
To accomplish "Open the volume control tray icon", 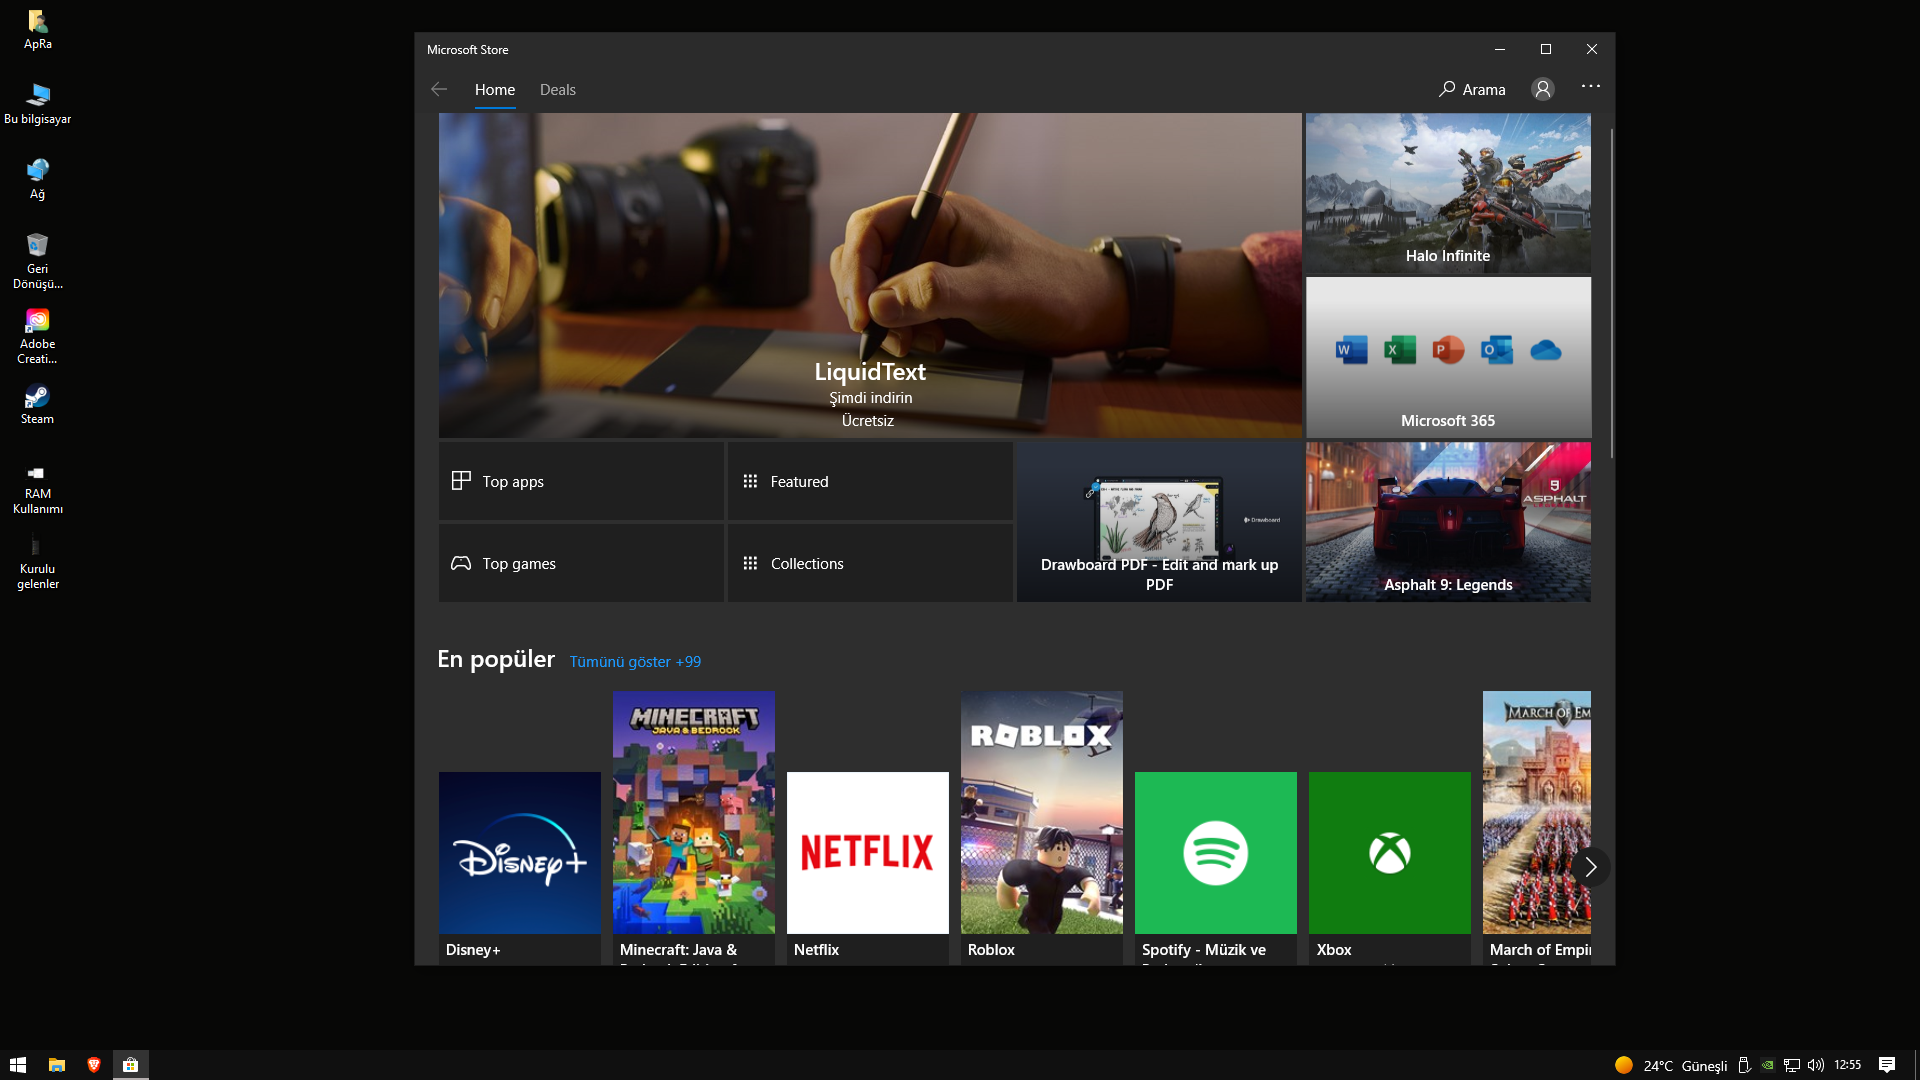I will point(1816,1065).
